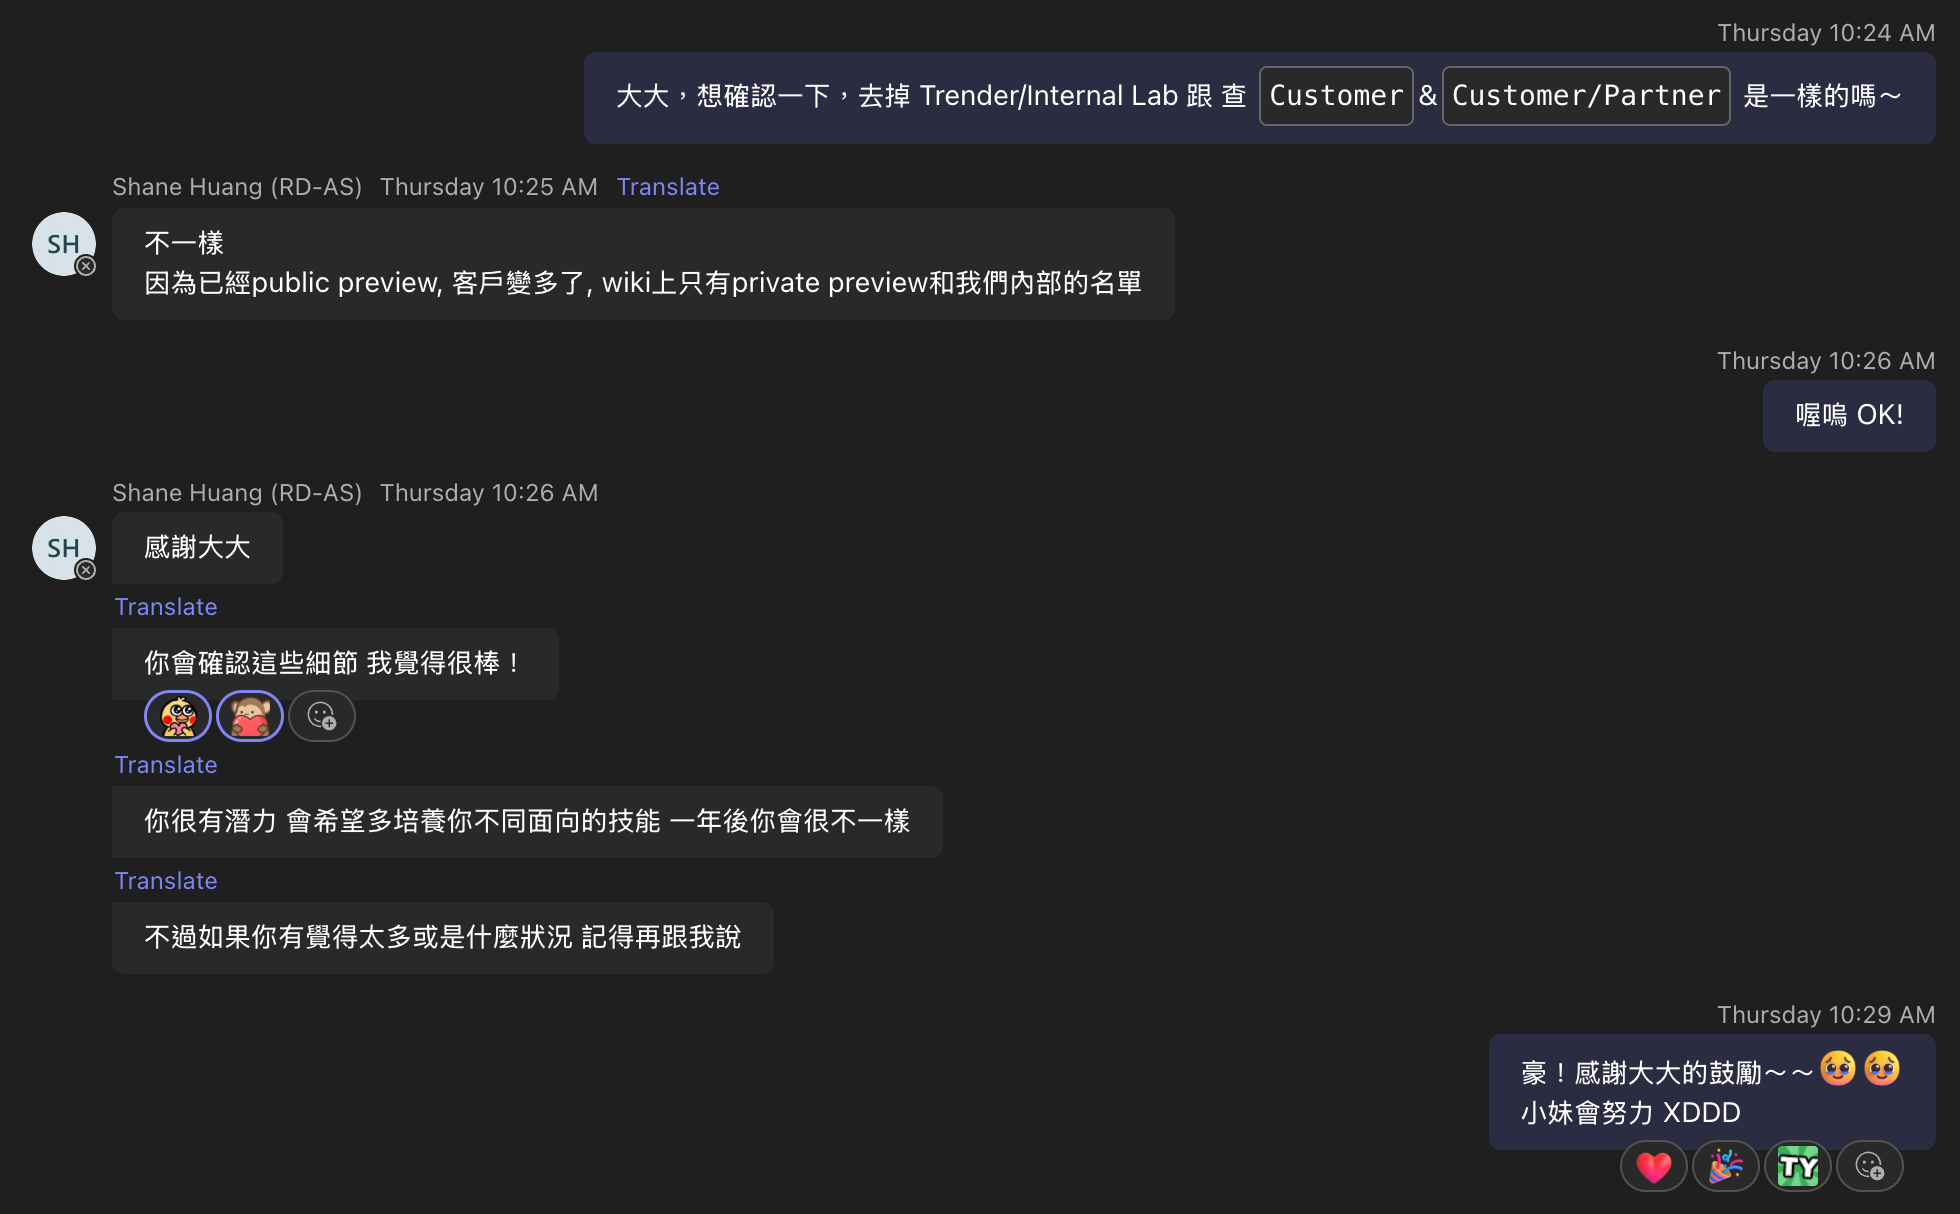Open SH avatar beside 感謝大大 message
This screenshot has height=1214, width=1960.
pos(64,548)
